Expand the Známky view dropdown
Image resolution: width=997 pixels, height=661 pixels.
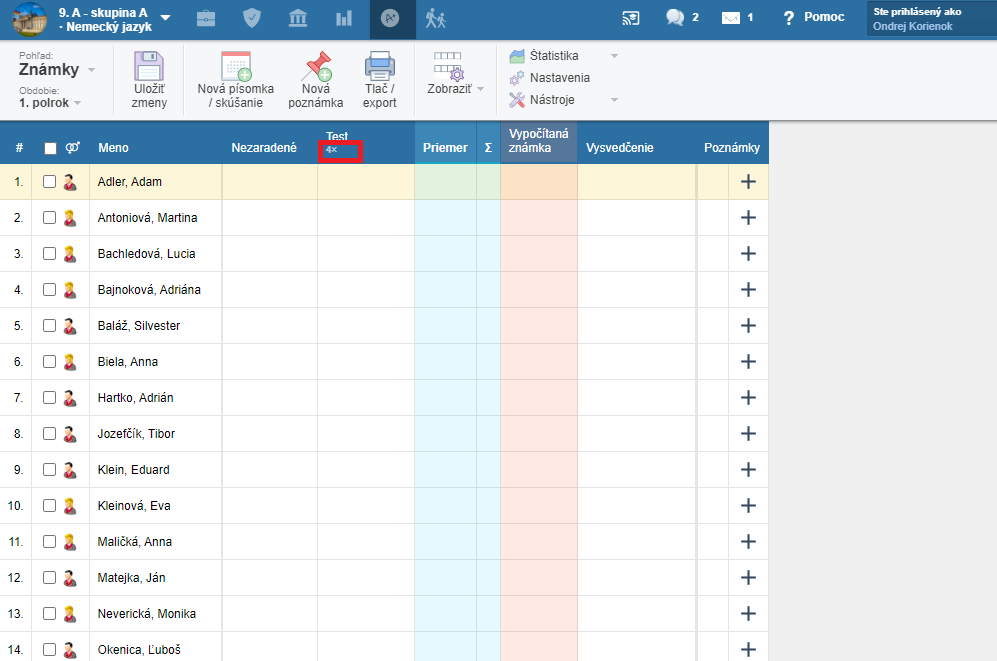[x=56, y=70]
